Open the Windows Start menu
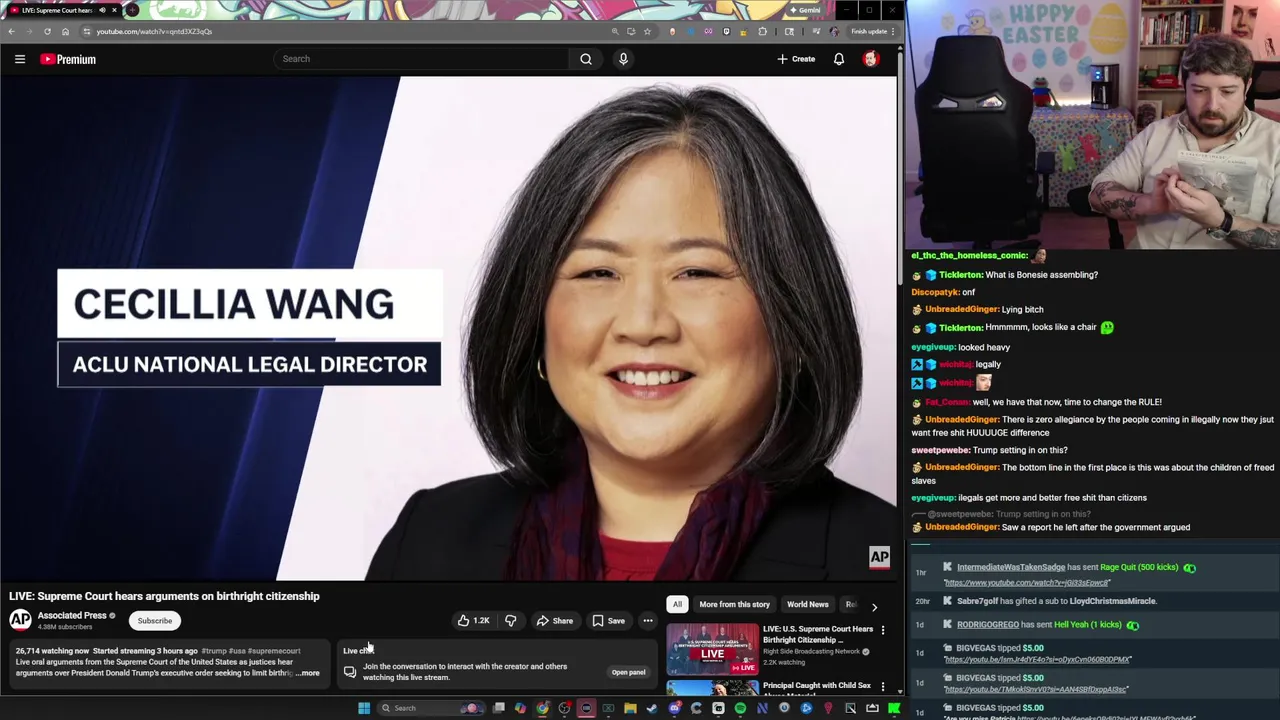Image resolution: width=1280 pixels, height=720 pixels. pos(364,708)
